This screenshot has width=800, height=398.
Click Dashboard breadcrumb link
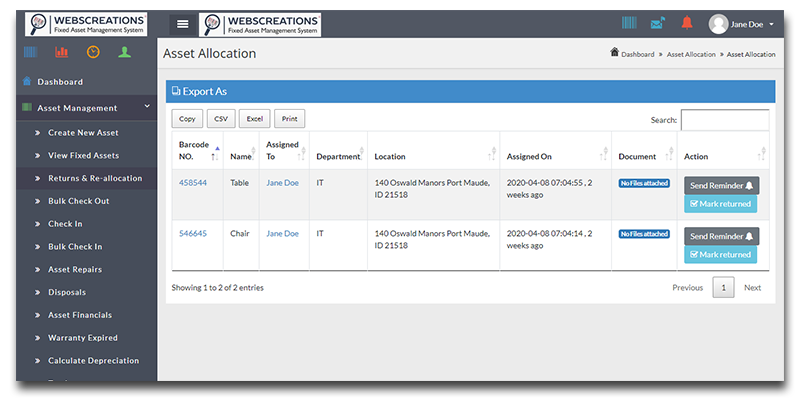[638, 54]
